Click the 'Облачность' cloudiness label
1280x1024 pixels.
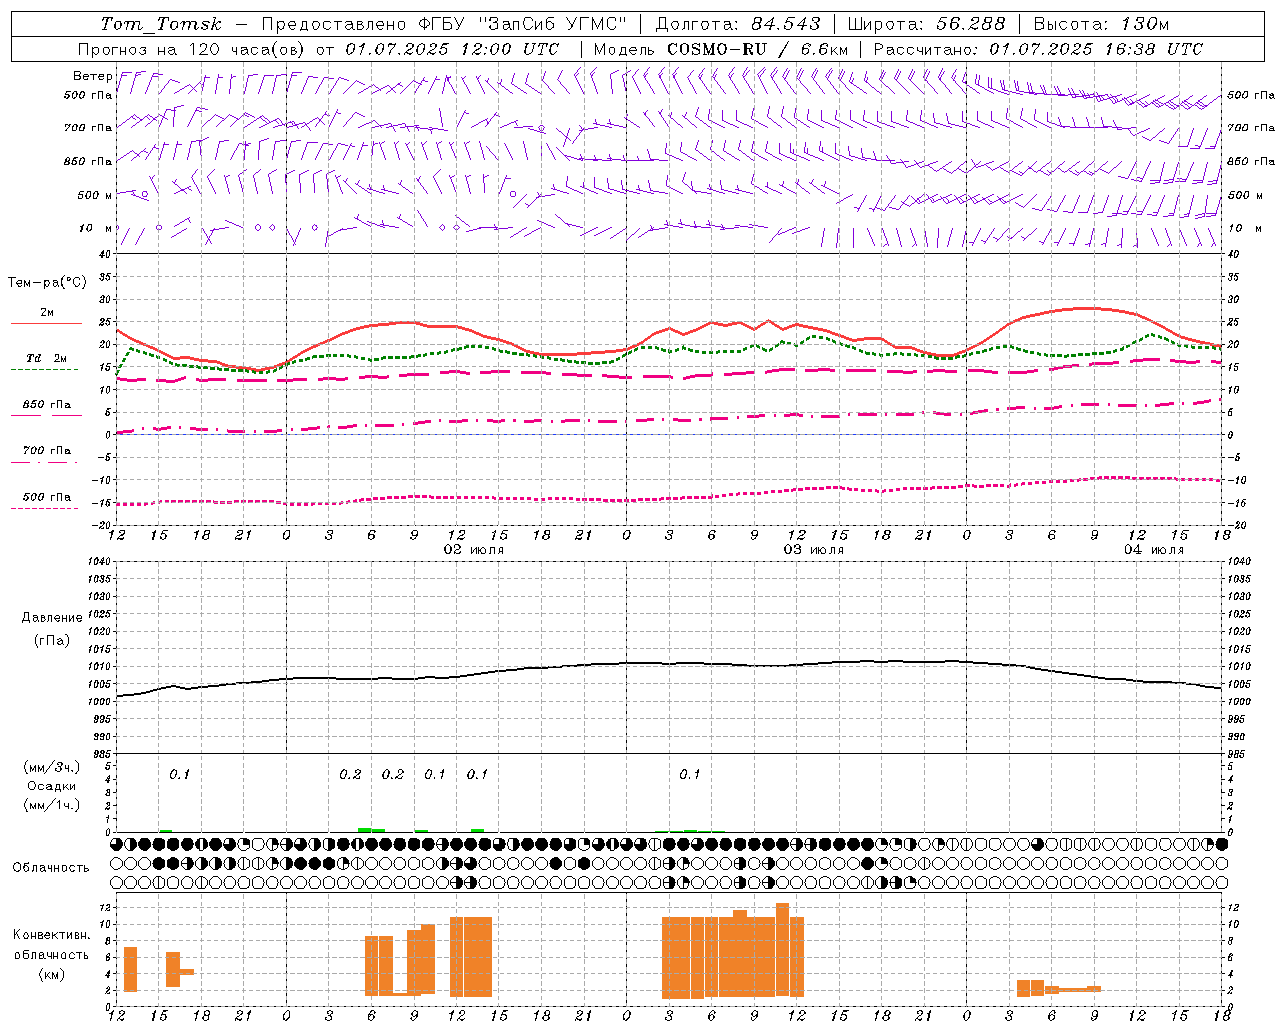(51, 868)
